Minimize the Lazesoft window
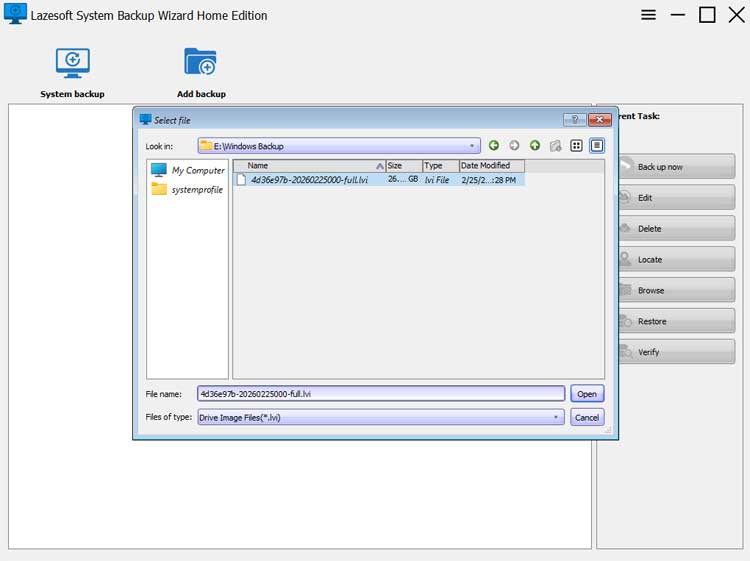 tap(677, 15)
